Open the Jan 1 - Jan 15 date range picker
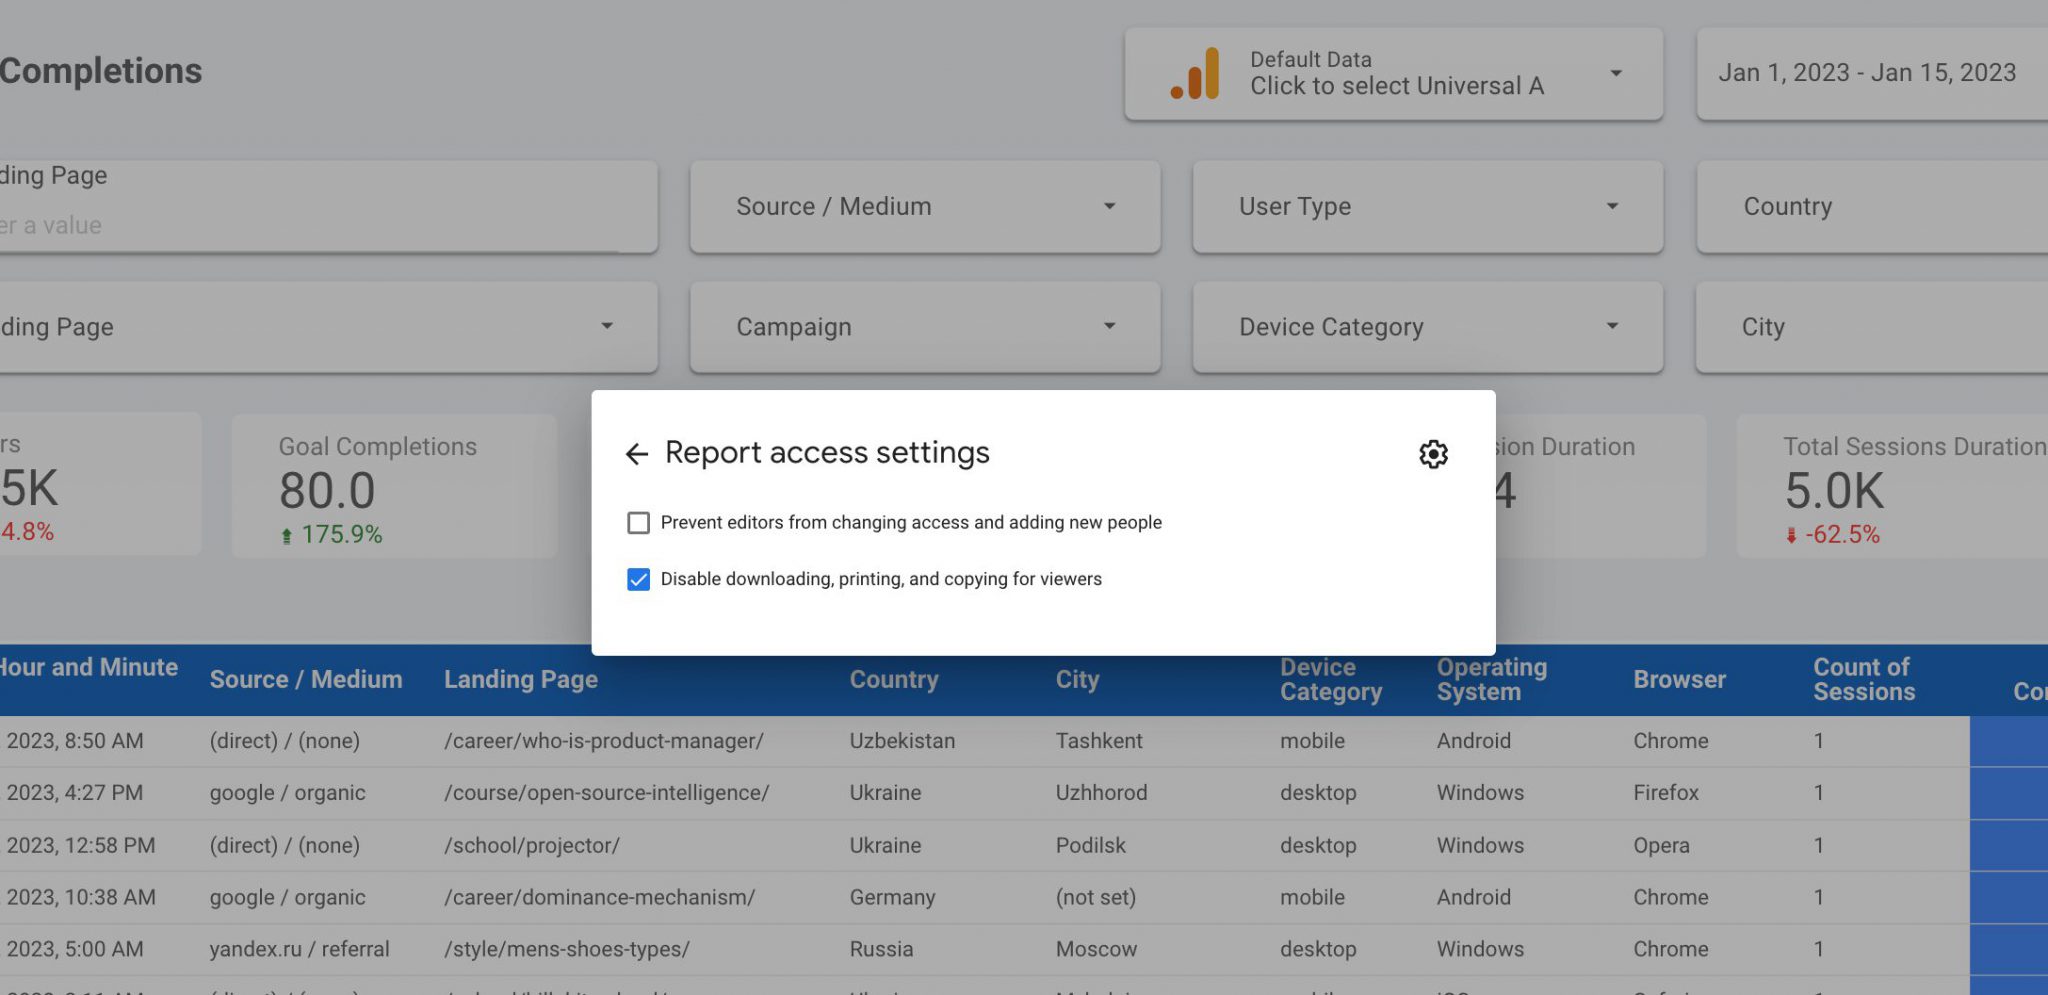Screen dimensions: 2048x995 [1868, 72]
